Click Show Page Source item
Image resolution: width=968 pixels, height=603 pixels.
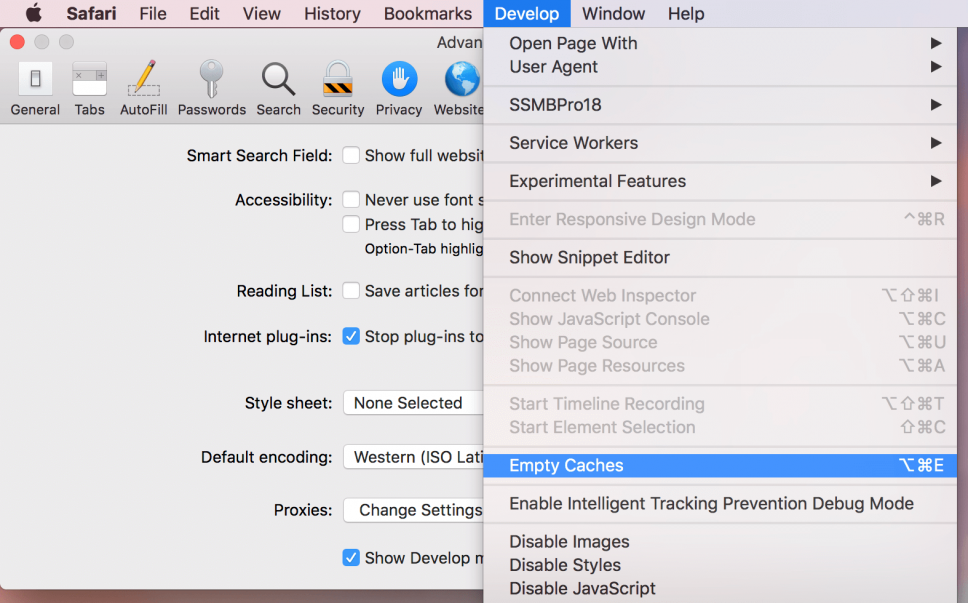pos(720,343)
